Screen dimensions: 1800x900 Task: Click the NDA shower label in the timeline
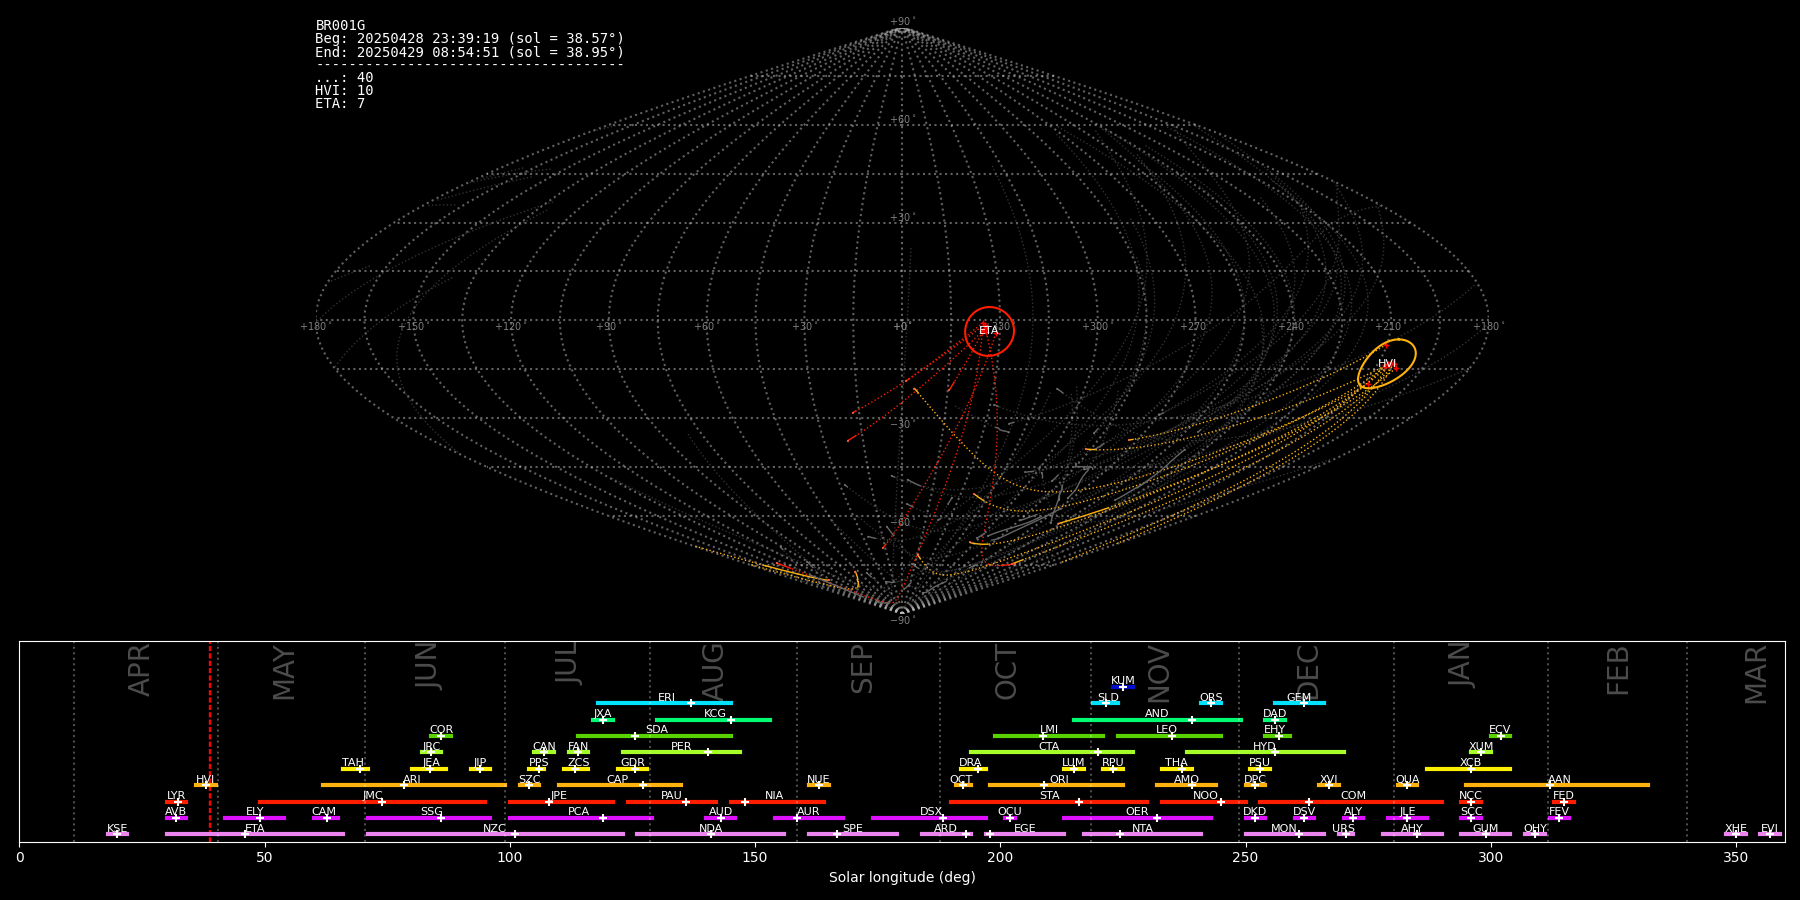[710, 829]
